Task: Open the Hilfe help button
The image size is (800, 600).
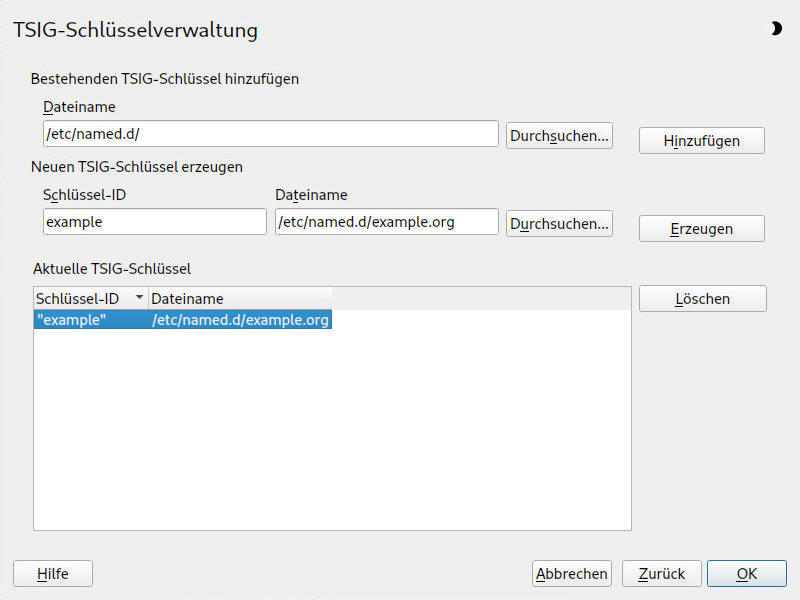Action: pos(53,573)
